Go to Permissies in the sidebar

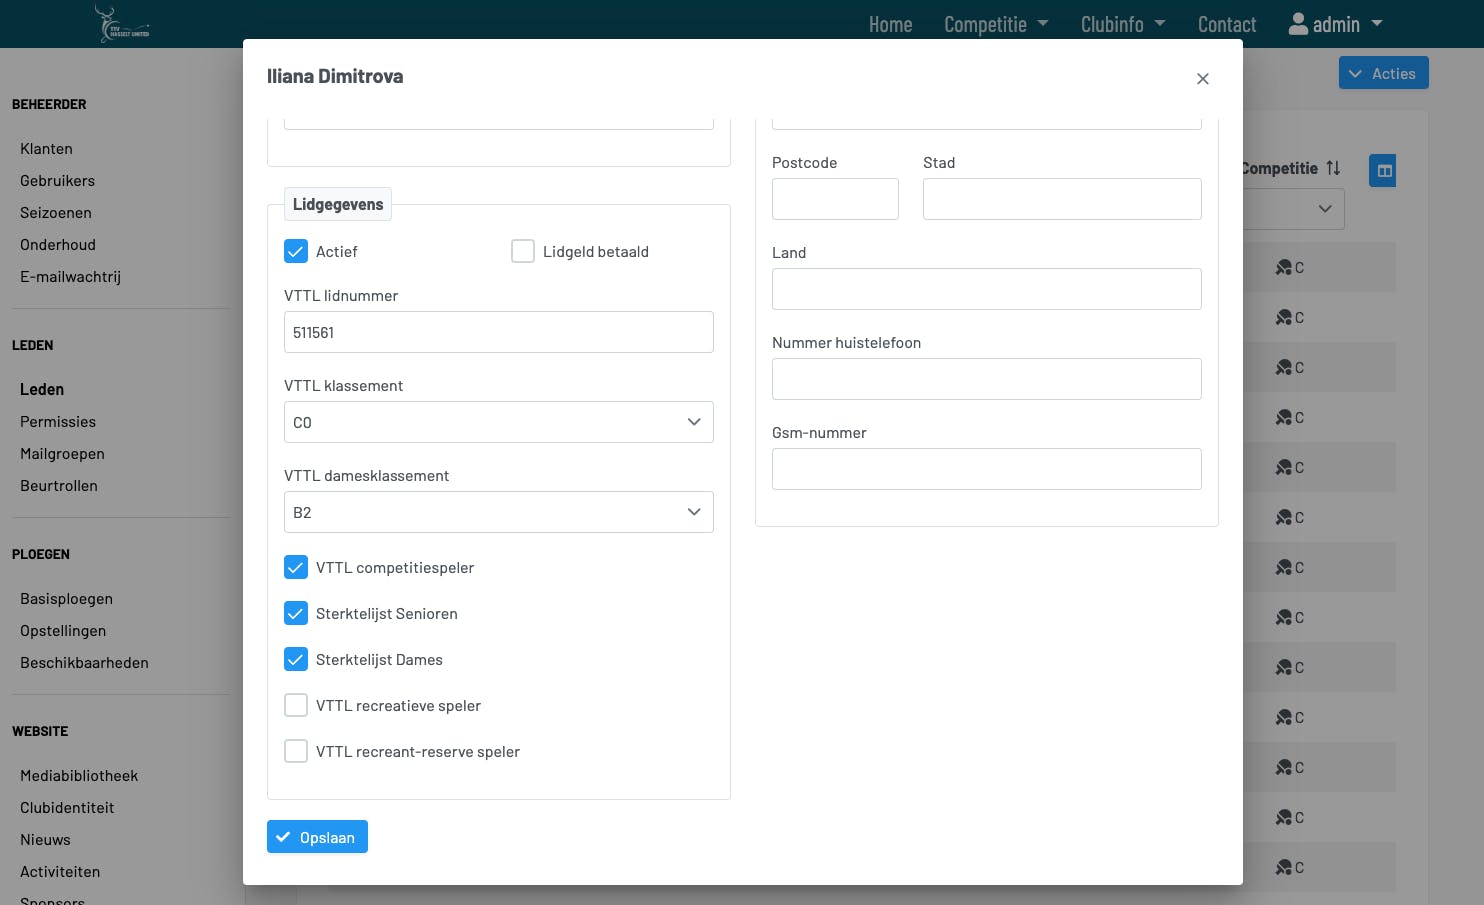pyautogui.click(x=58, y=422)
